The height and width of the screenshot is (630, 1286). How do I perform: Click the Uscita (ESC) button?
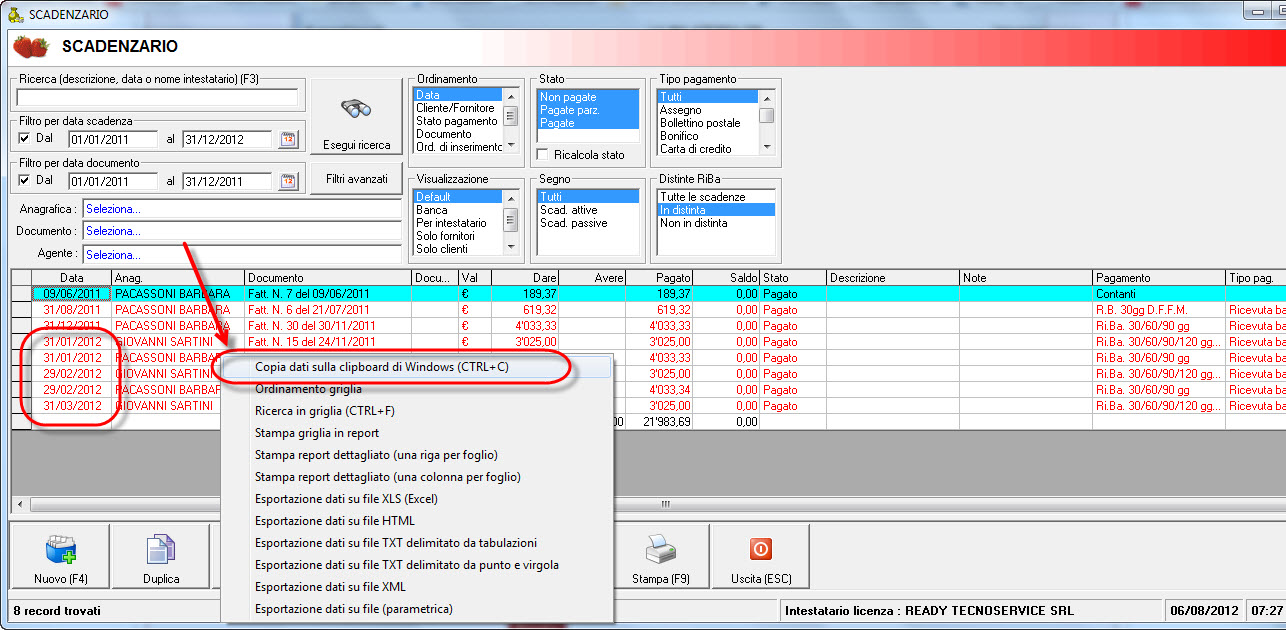760,557
